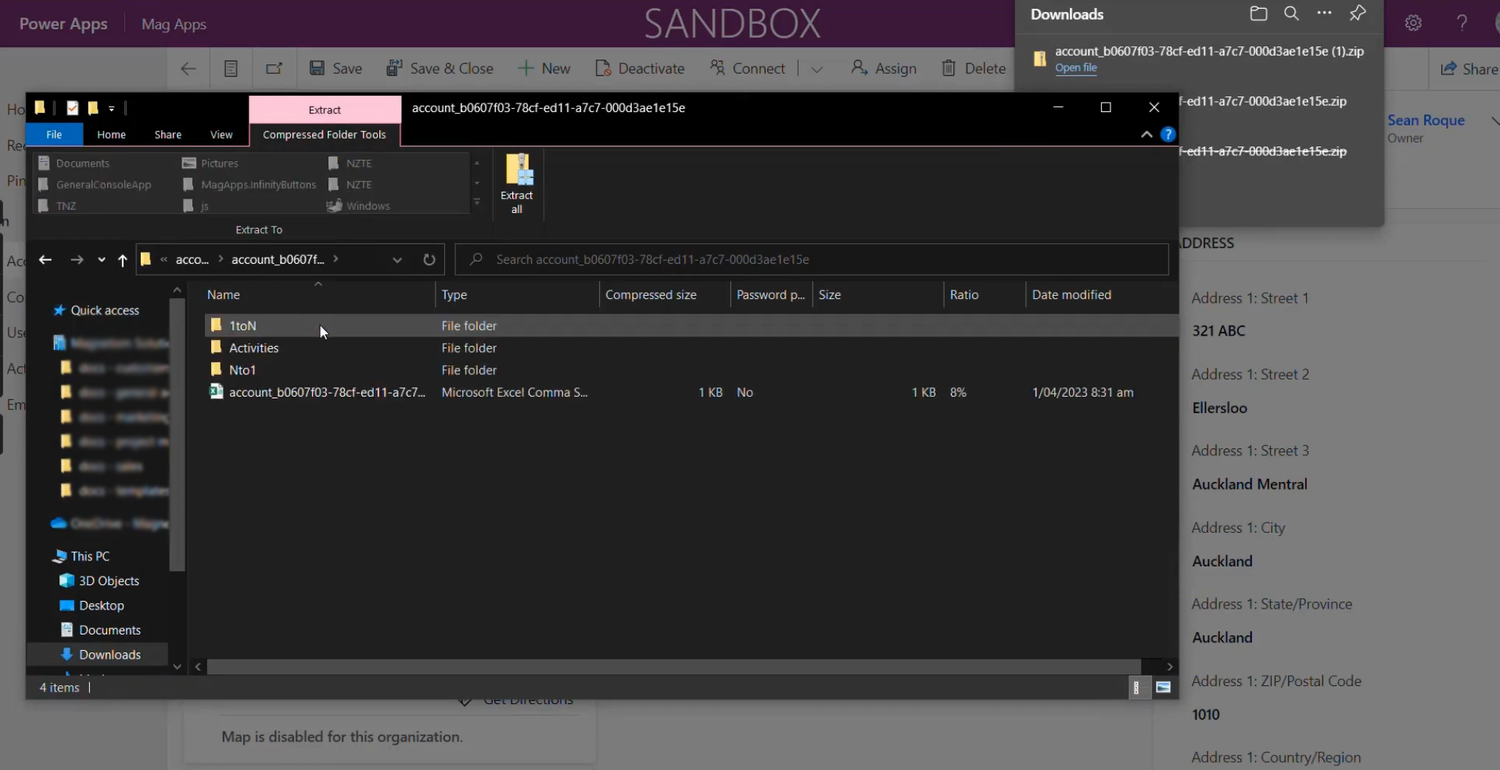Switch to the Share ribbon tab

pyautogui.click(x=168, y=135)
